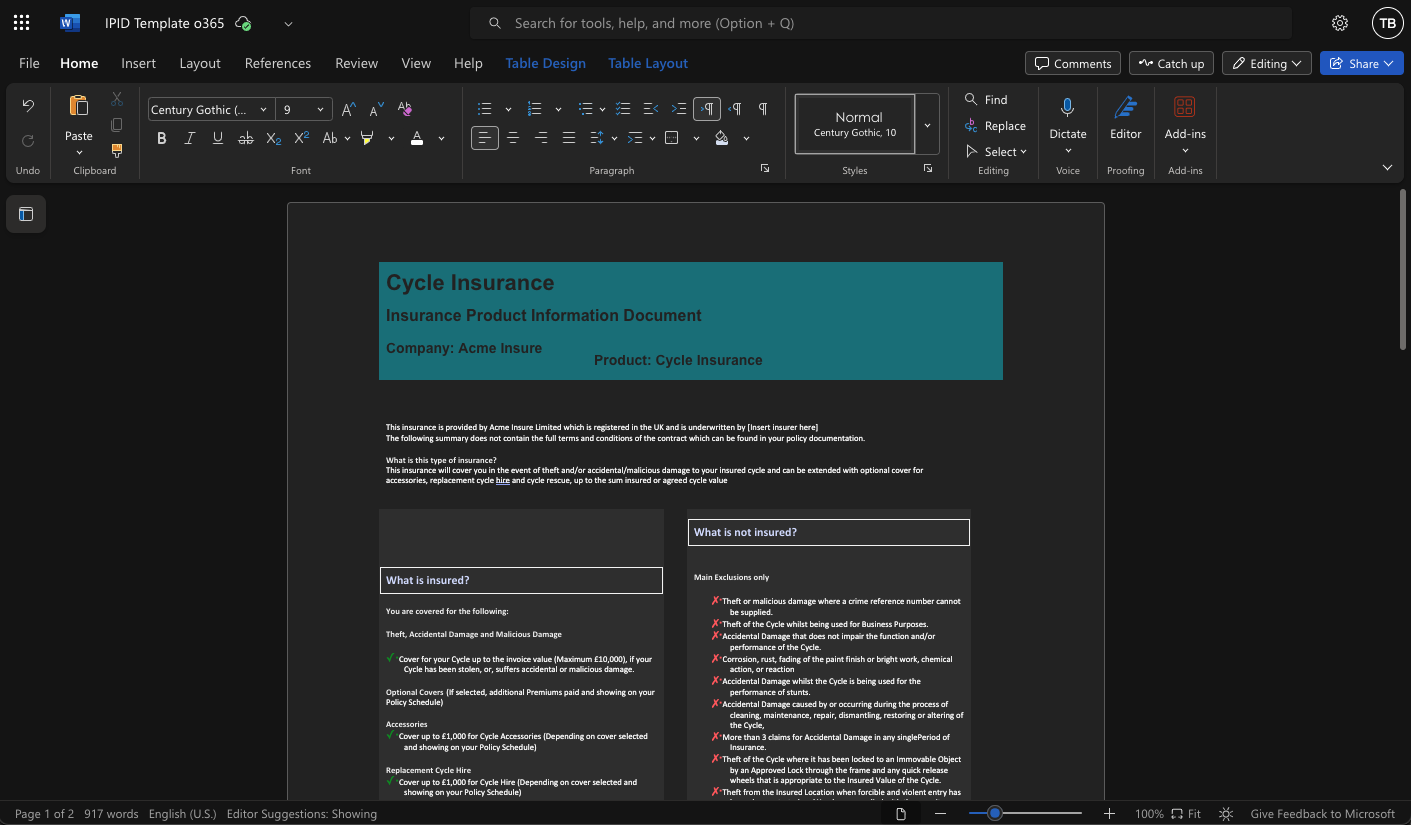Toggle Italic formatting
Viewport: 1411px width, 825px height.
coord(189,138)
